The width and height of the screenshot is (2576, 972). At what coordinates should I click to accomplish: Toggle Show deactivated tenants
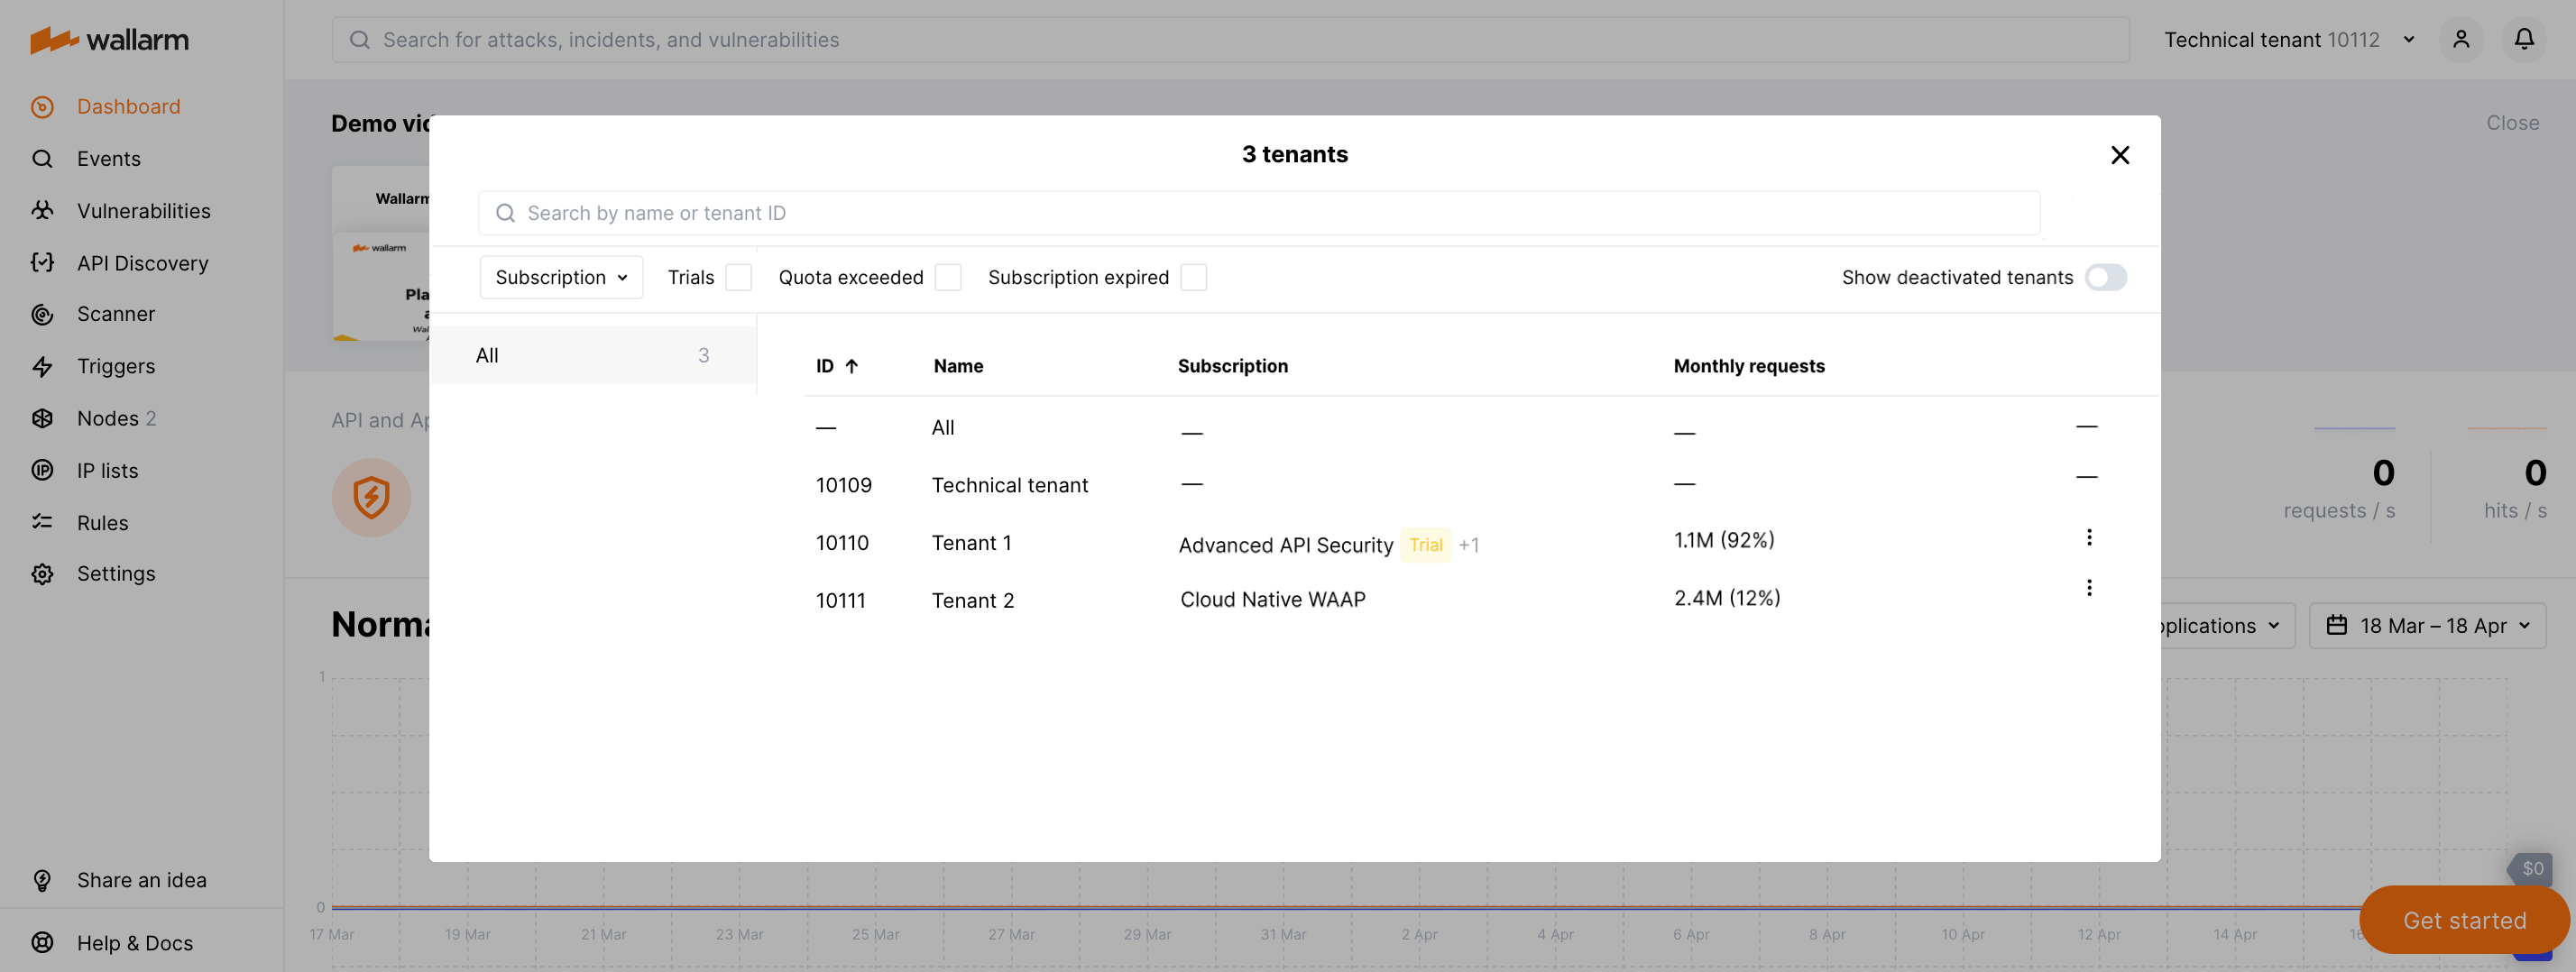2106,278
